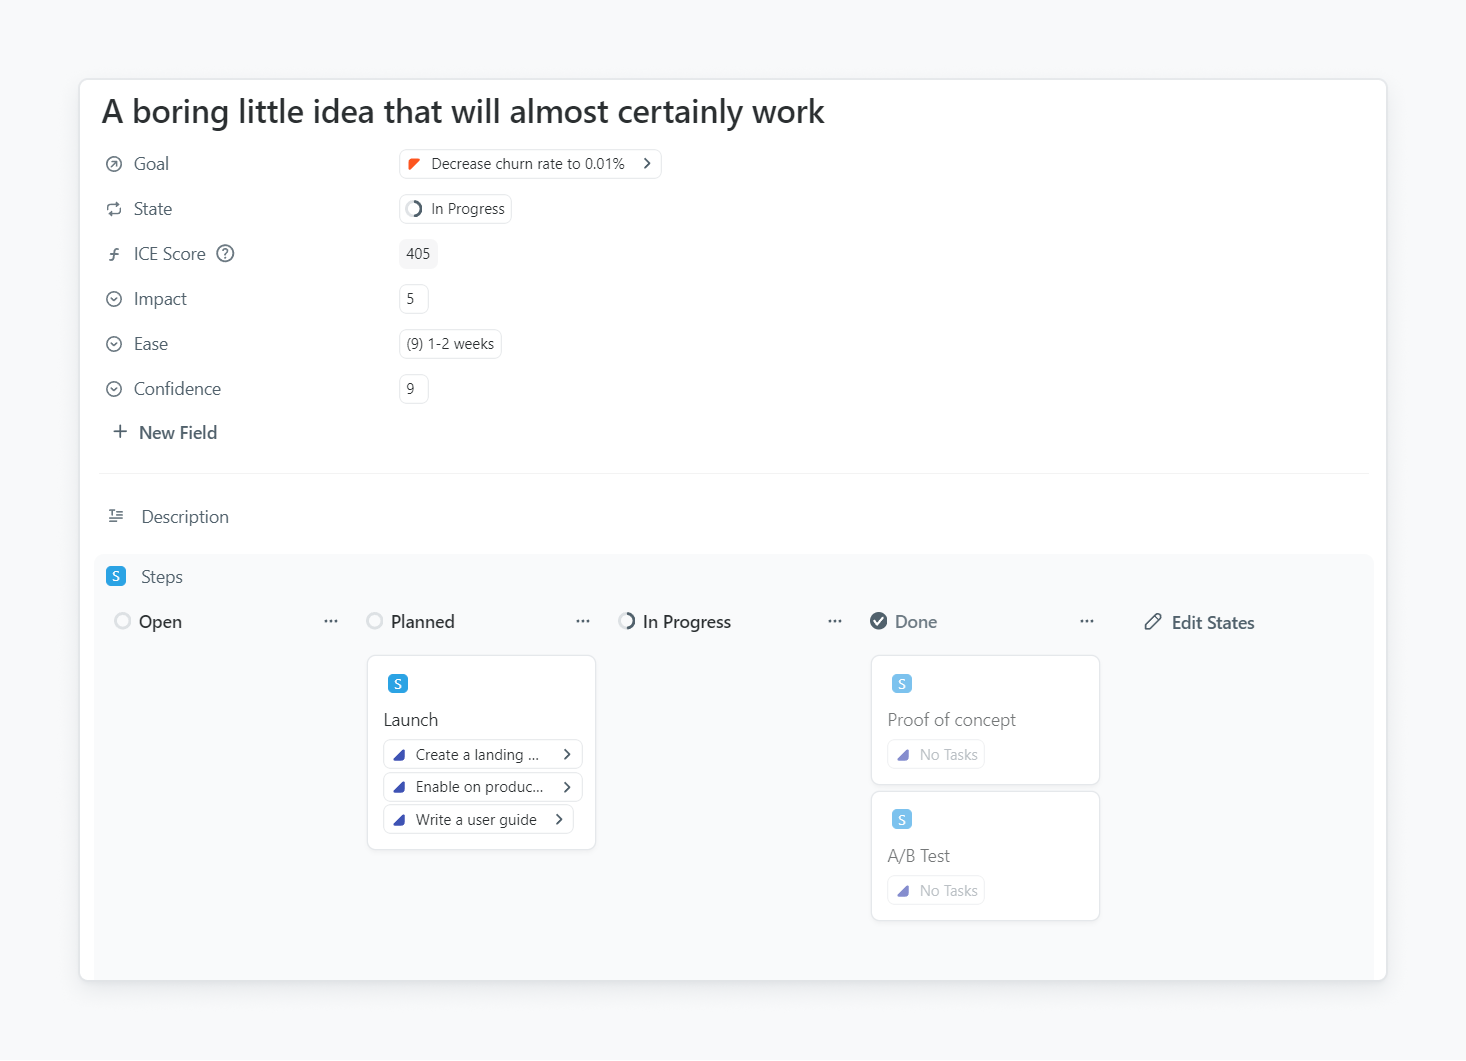Screen dimensions: 1466x1061
Task: Click the Description text icon
Action: [116, 517]
